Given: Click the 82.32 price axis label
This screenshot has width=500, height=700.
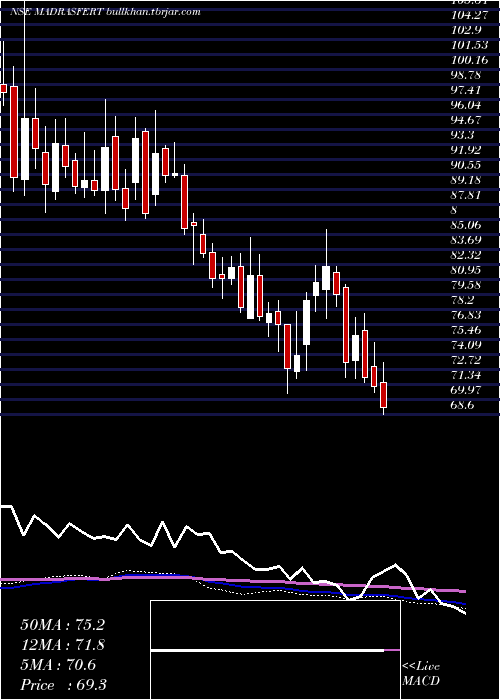Looking at the screenshot, I should coord(466,255).
